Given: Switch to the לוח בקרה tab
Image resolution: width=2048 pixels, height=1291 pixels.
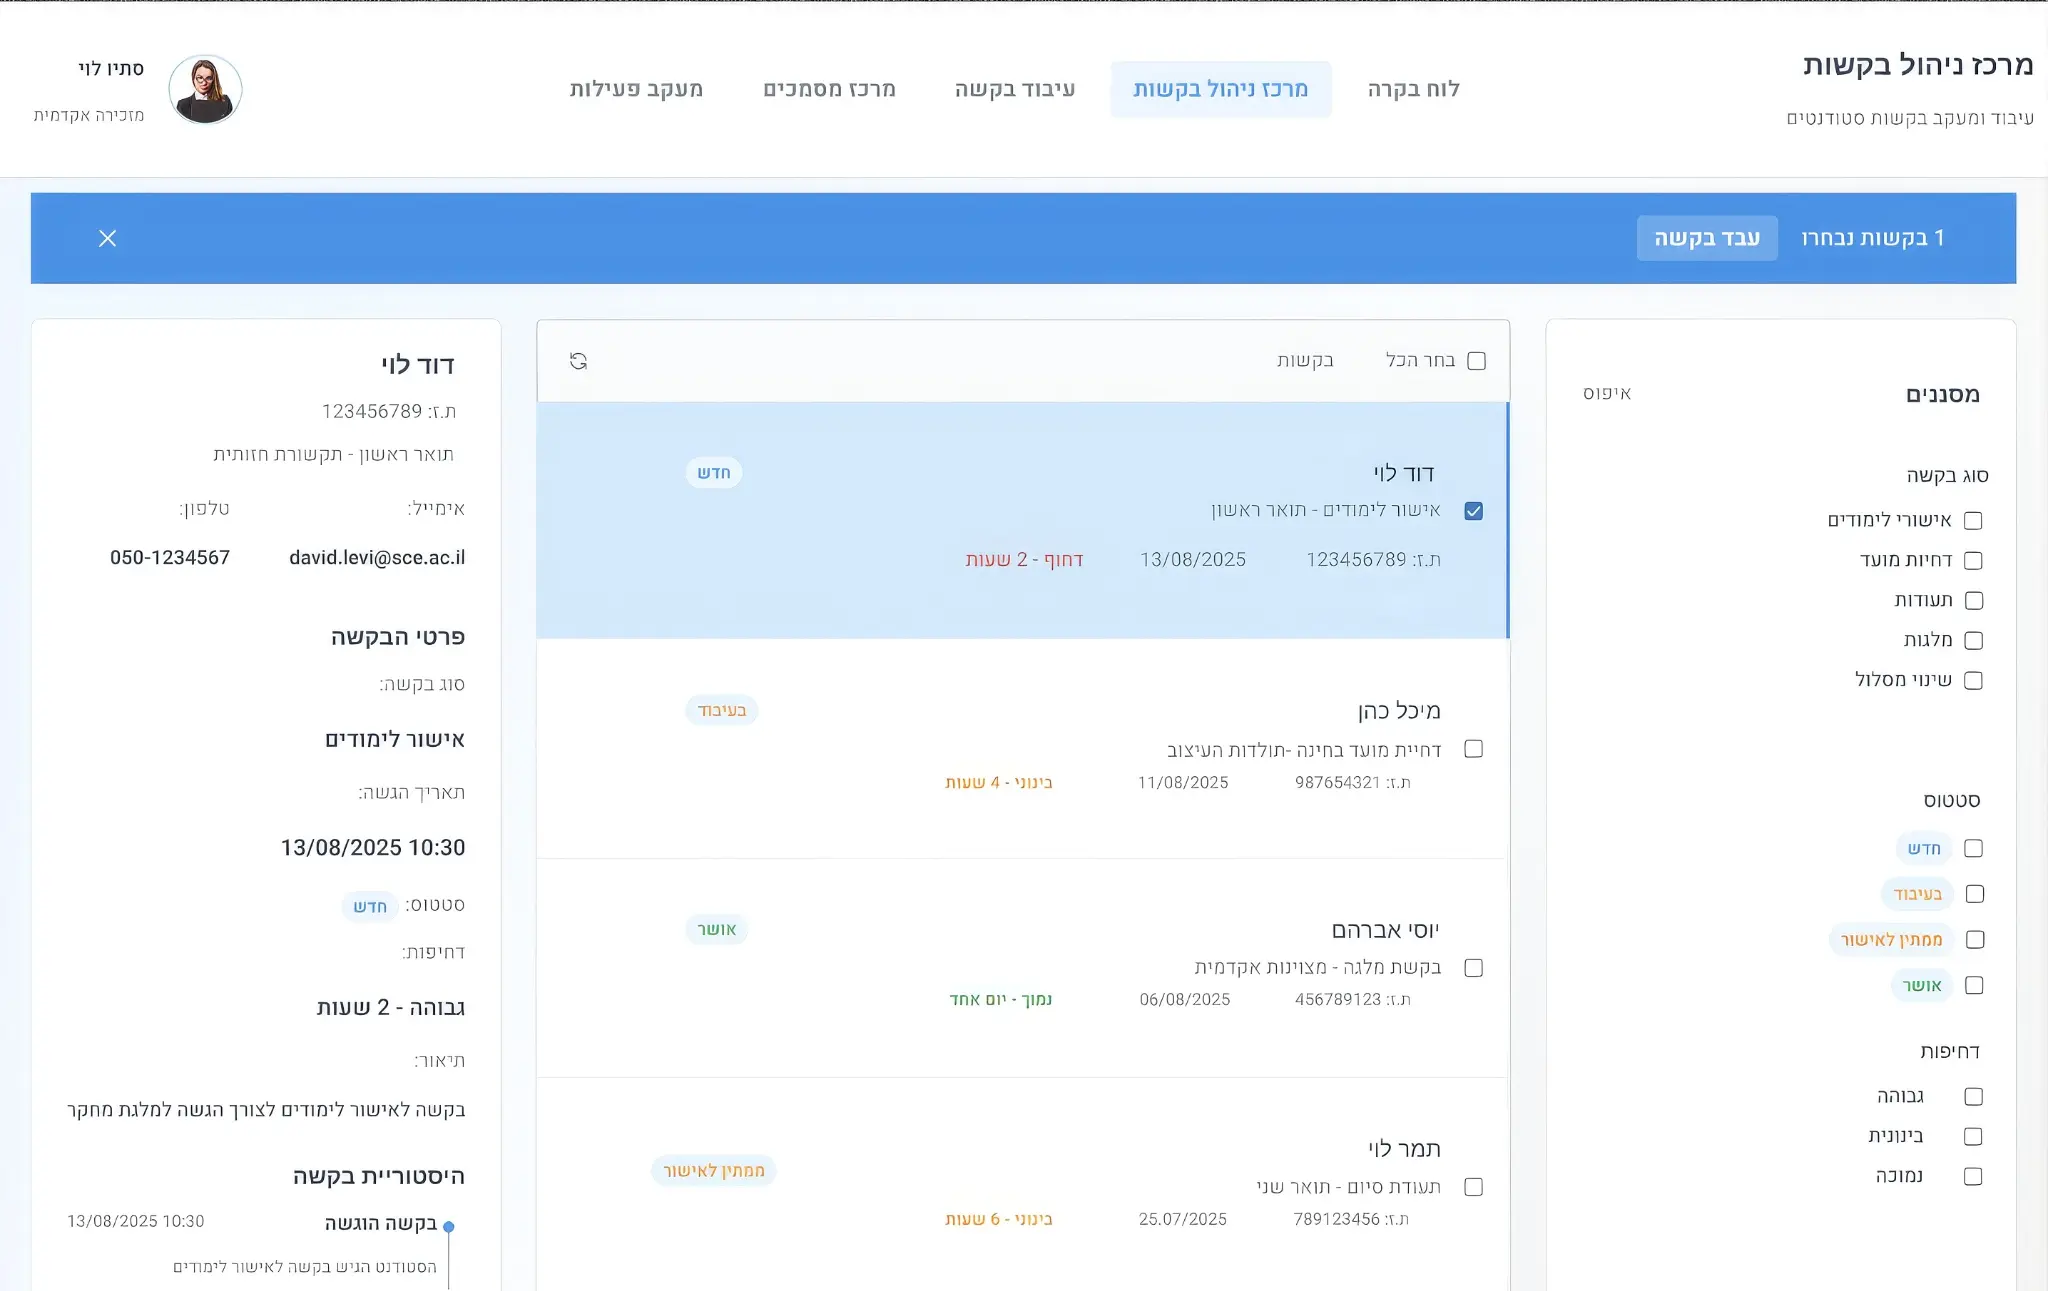Looking at the screenshot, I should (x=1411, y=88).
